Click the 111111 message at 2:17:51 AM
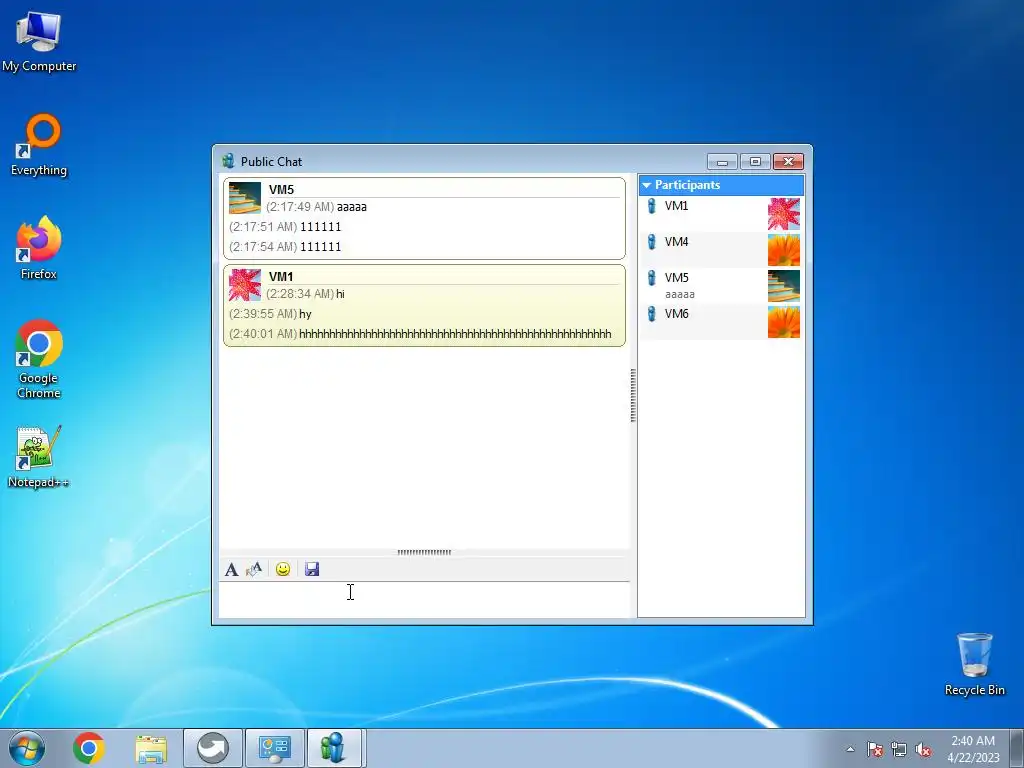This screenshot has height=768, width=1024. (321, 227)
